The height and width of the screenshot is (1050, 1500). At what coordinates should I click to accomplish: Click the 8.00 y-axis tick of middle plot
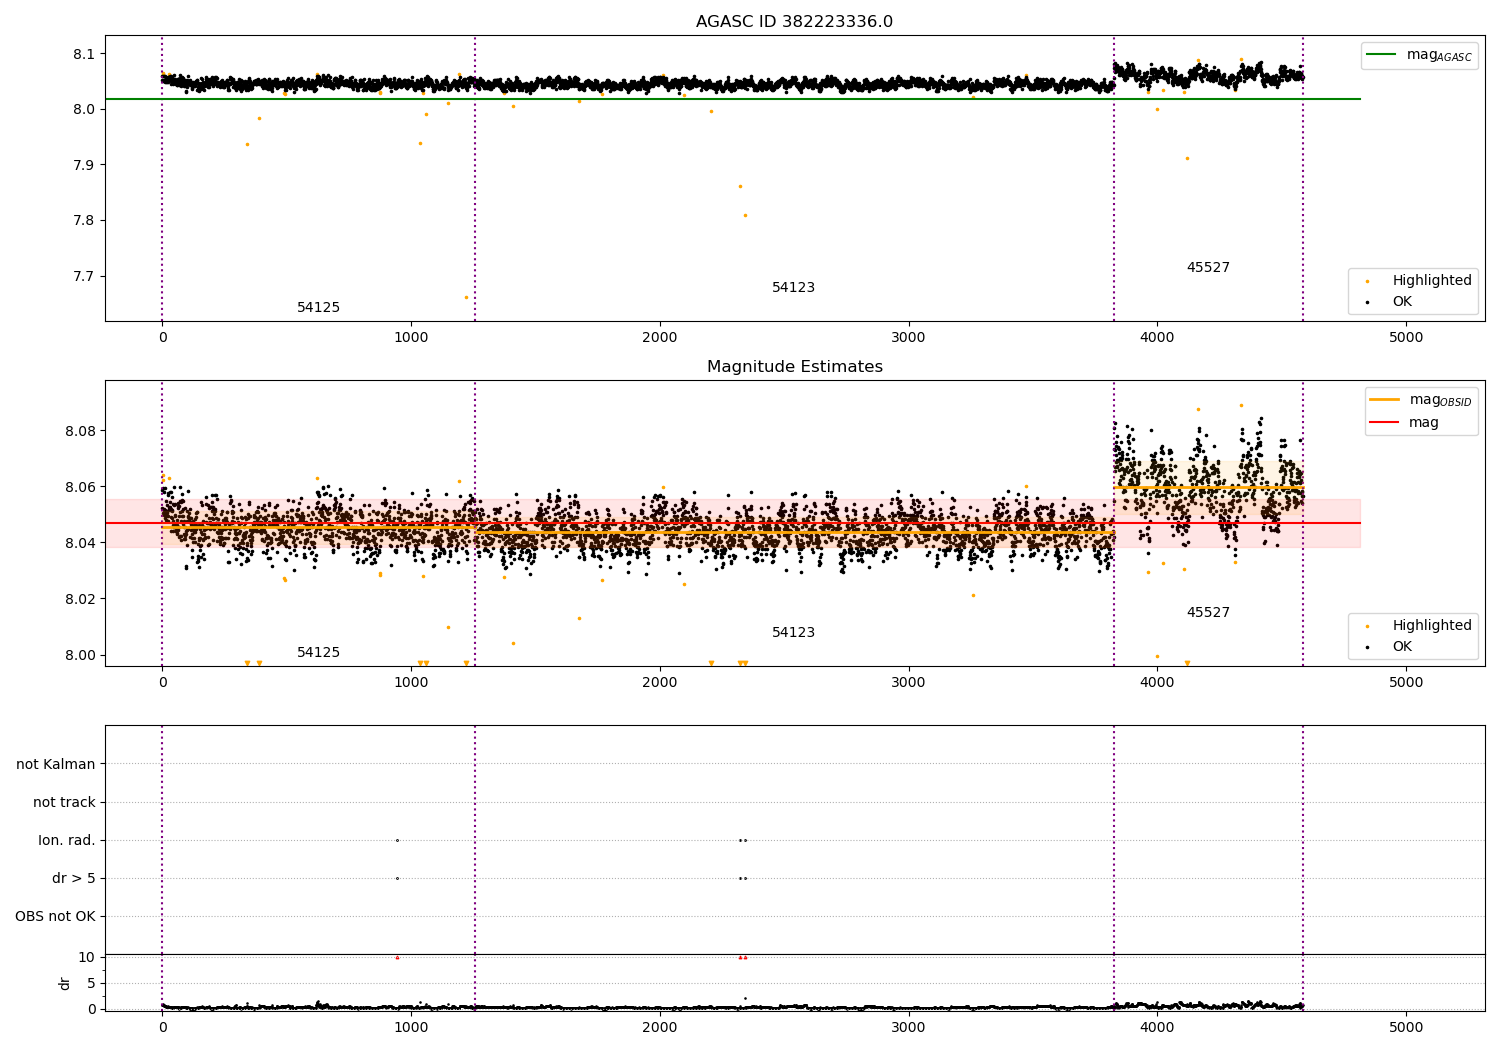[x=79, y=656]
